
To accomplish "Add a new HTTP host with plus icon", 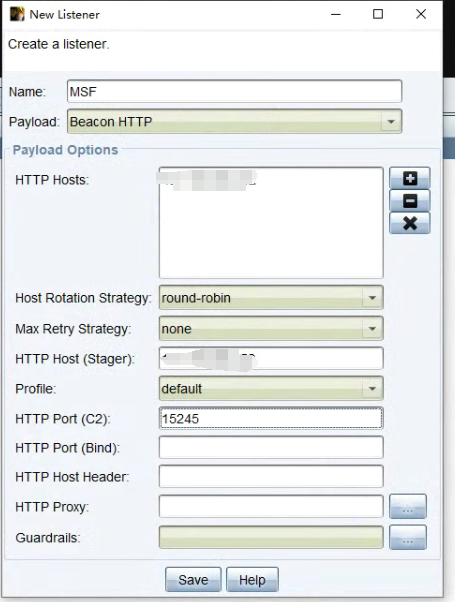I will [410, 178].
